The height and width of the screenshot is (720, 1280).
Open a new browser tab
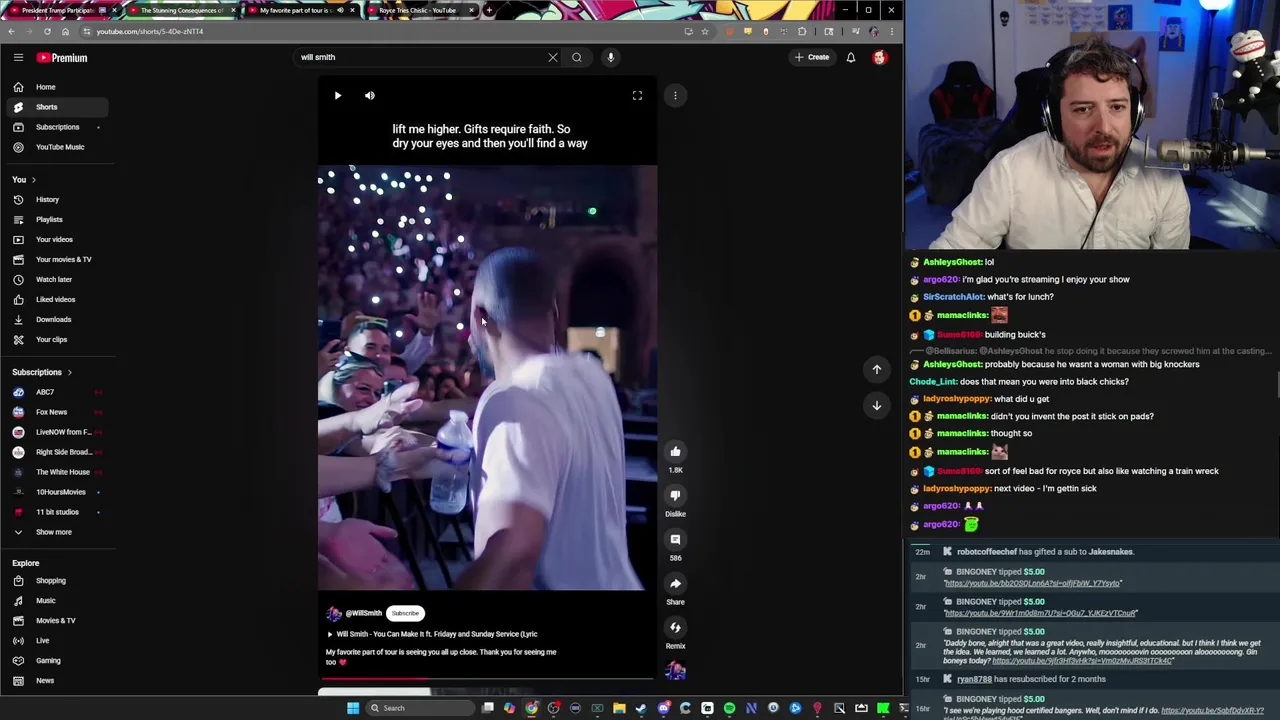tap(488, 10)
